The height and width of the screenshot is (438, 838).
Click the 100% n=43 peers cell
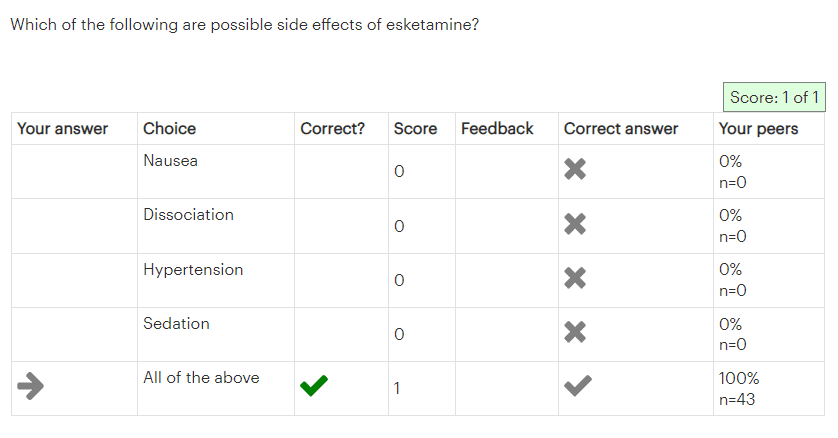click(740, 388)
